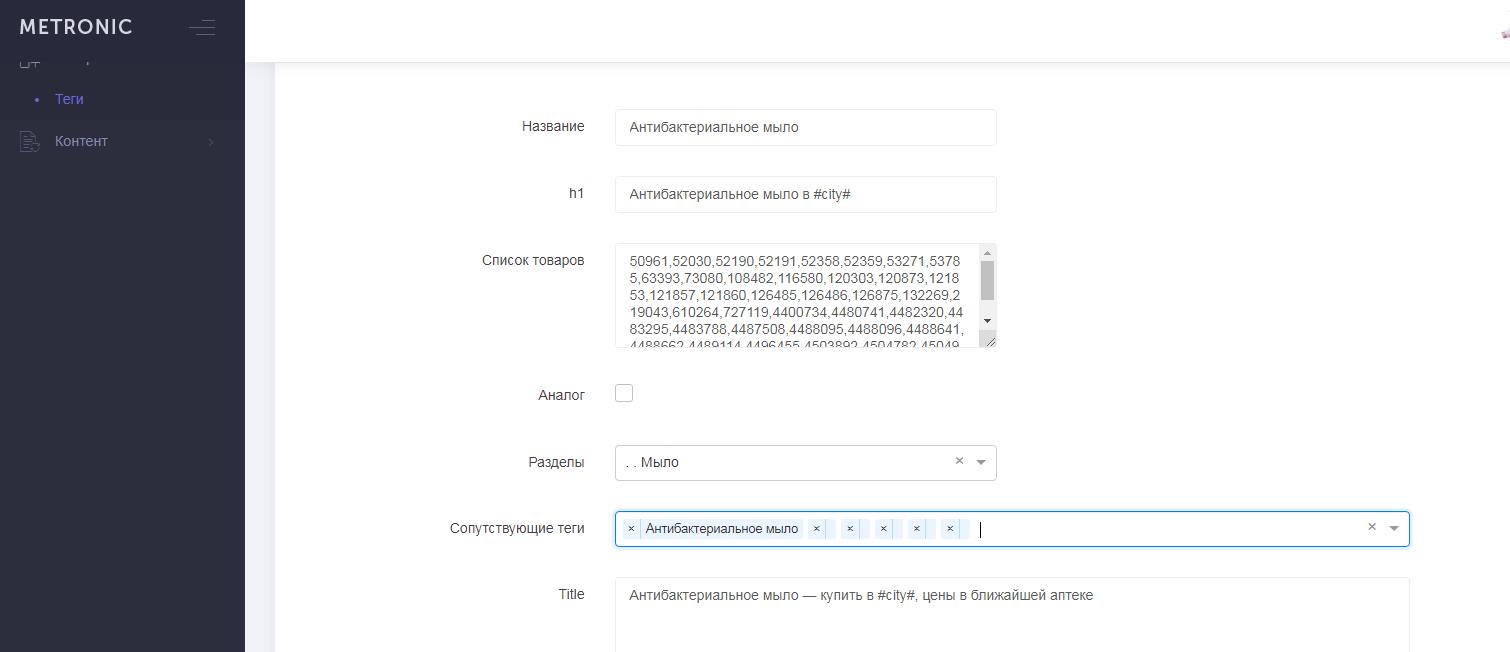Click the Список товаров scrollbar thumb

[x=987, y=281]
